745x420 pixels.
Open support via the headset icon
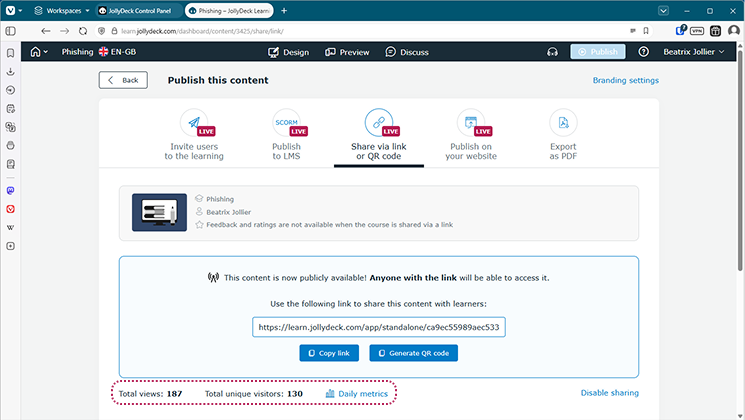(552, 52)
